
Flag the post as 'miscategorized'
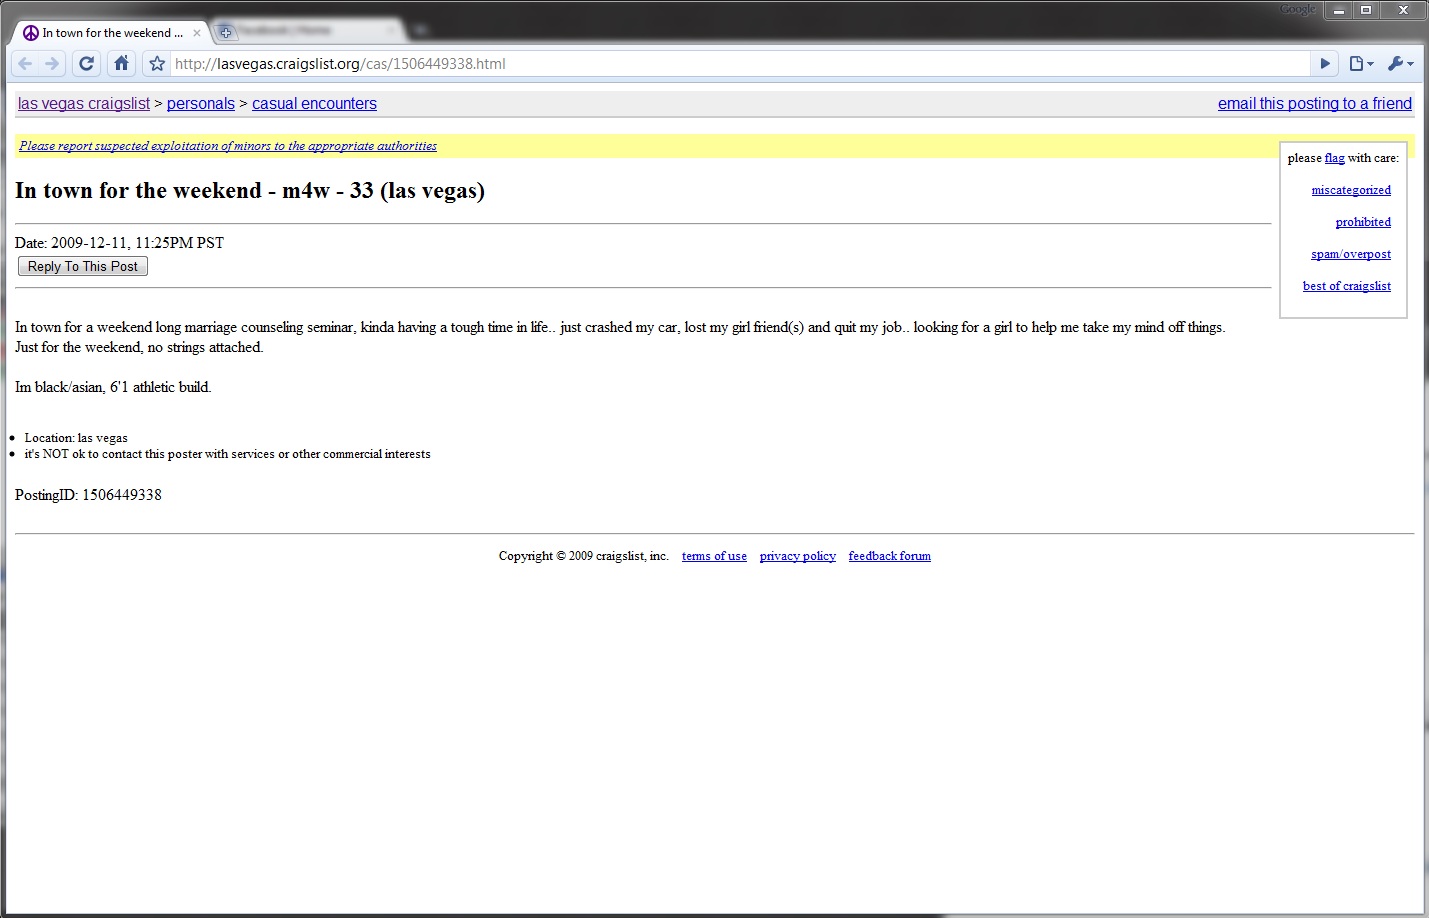[1351, 190]
